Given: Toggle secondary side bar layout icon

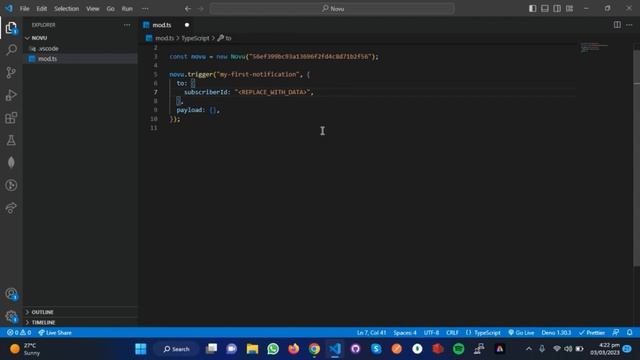Looking at the screenshot, I should point(557,9).
